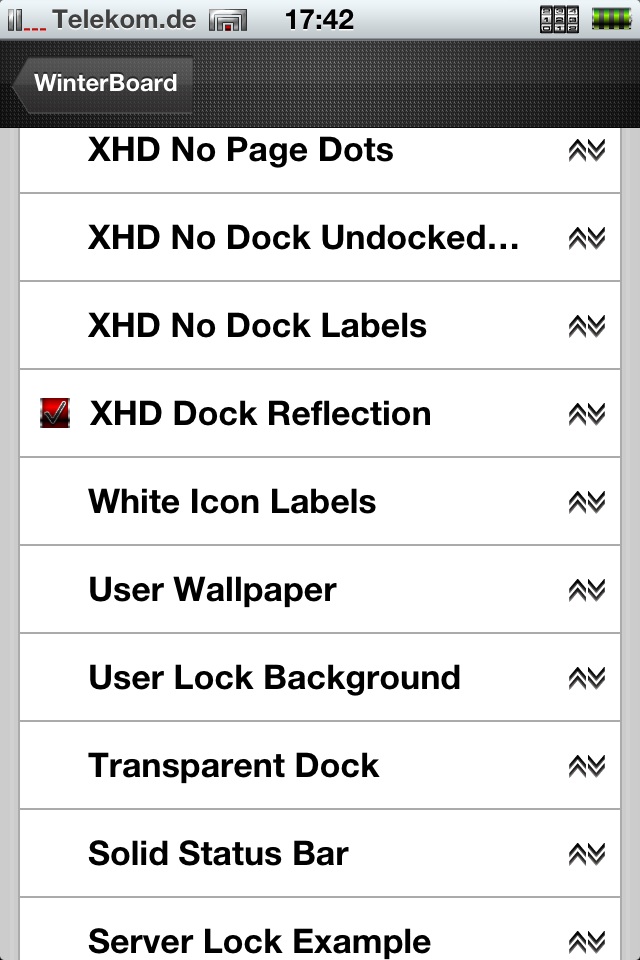This screenshot has width=640, height=960.
Task: Tap the WinterBoard back button
Action: (100, 84)
